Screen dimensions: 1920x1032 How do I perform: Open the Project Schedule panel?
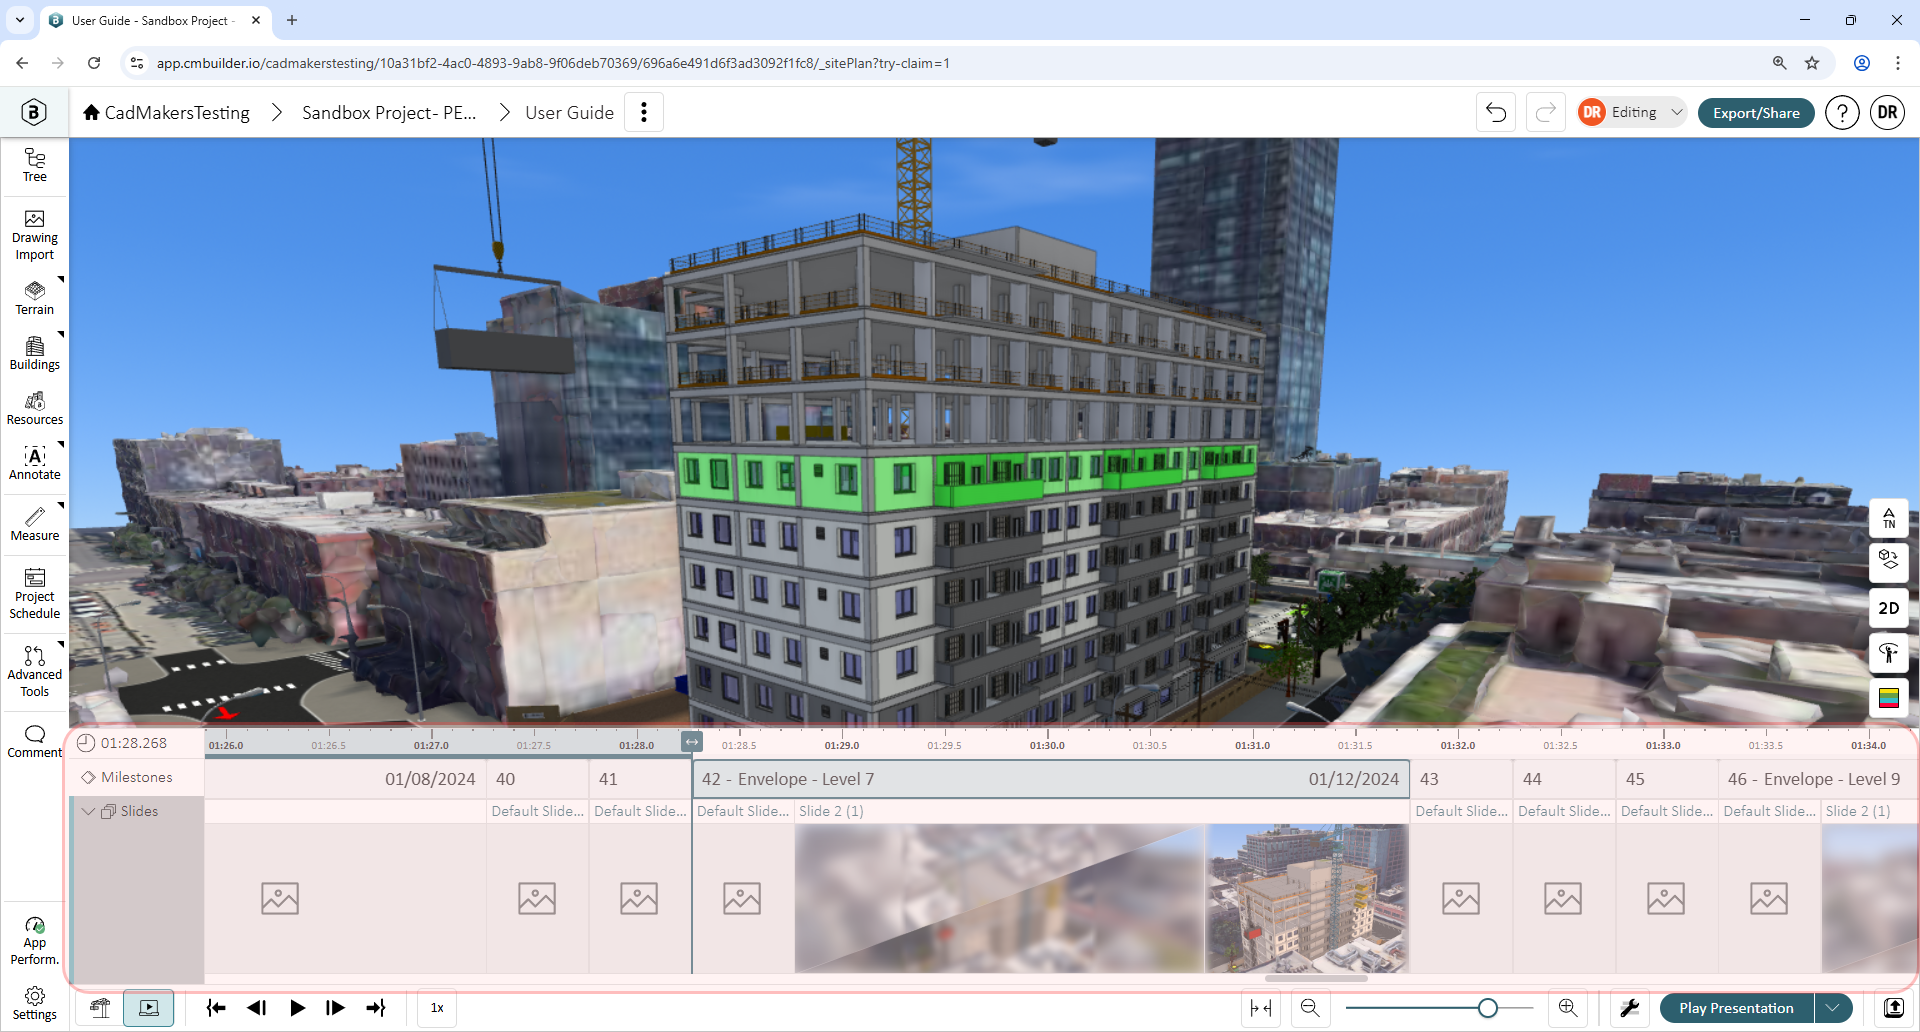(35, 594)
